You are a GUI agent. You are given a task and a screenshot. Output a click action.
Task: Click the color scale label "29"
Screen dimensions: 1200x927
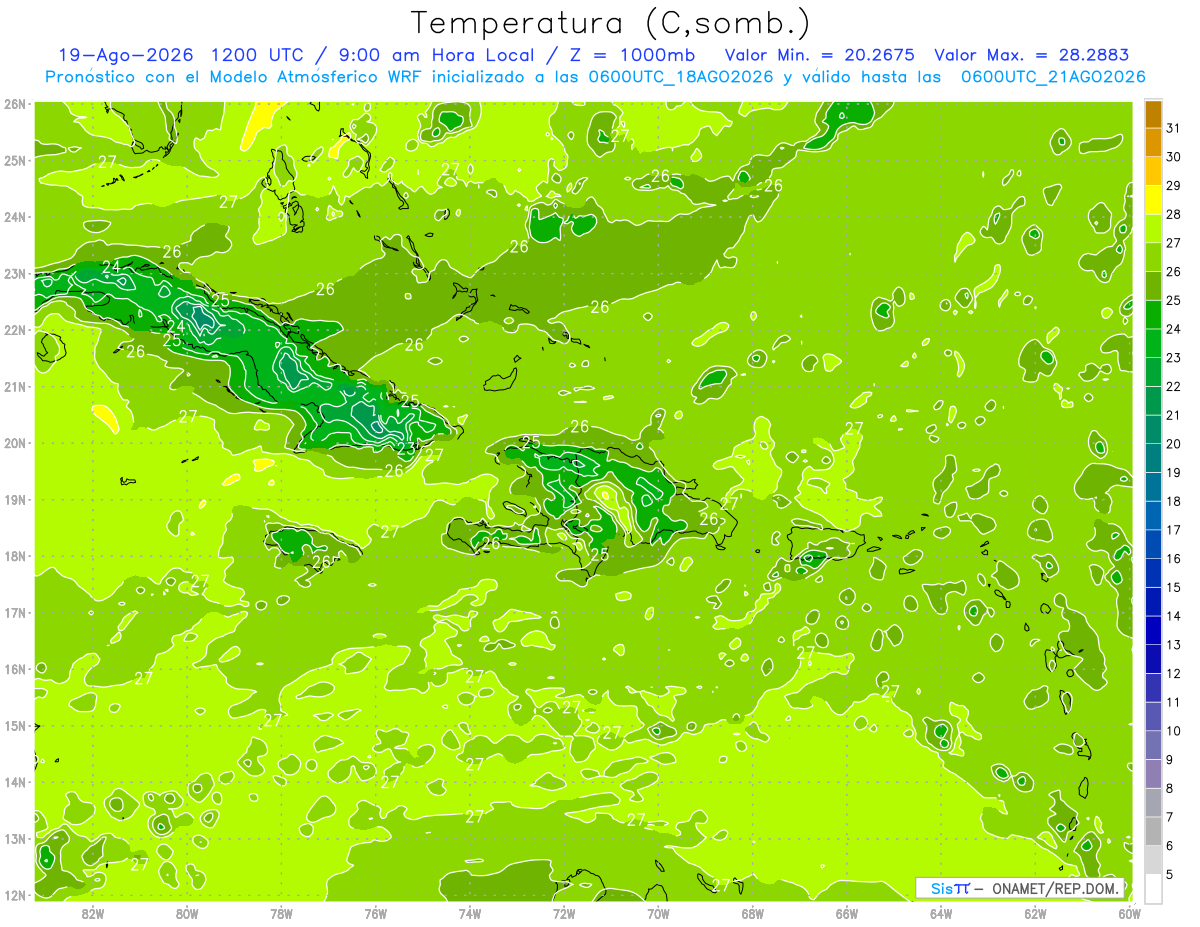tap(1173, 186)
